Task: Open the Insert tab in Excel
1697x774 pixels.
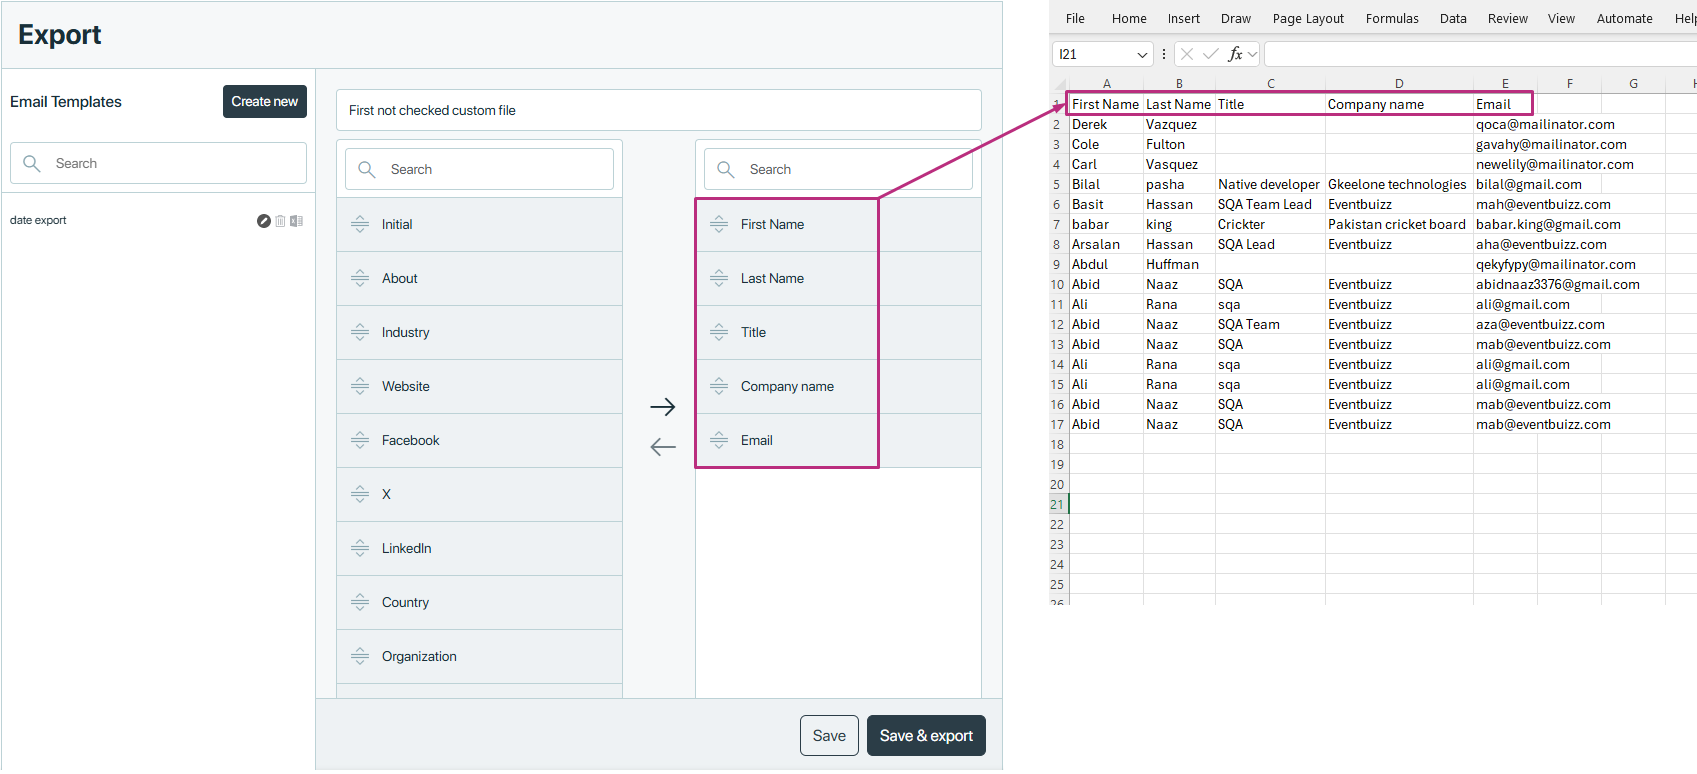Action: point(1183,18)
